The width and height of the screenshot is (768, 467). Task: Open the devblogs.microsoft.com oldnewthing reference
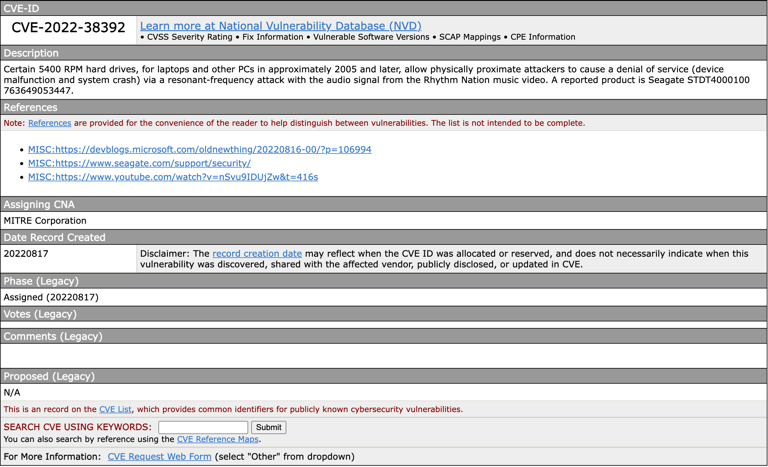pos(199,149)
